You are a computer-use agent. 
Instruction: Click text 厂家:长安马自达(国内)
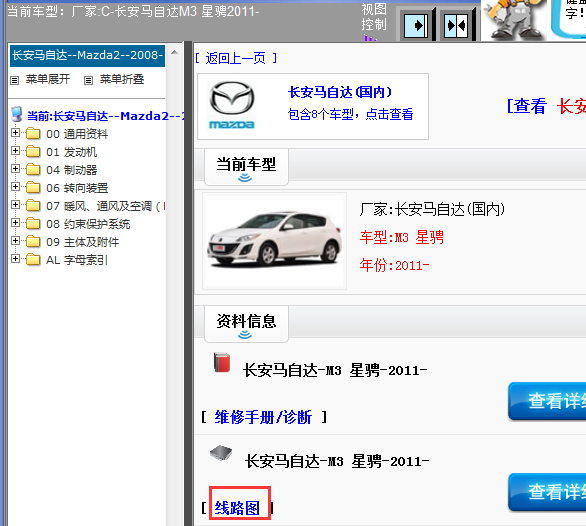click(432, 209)
